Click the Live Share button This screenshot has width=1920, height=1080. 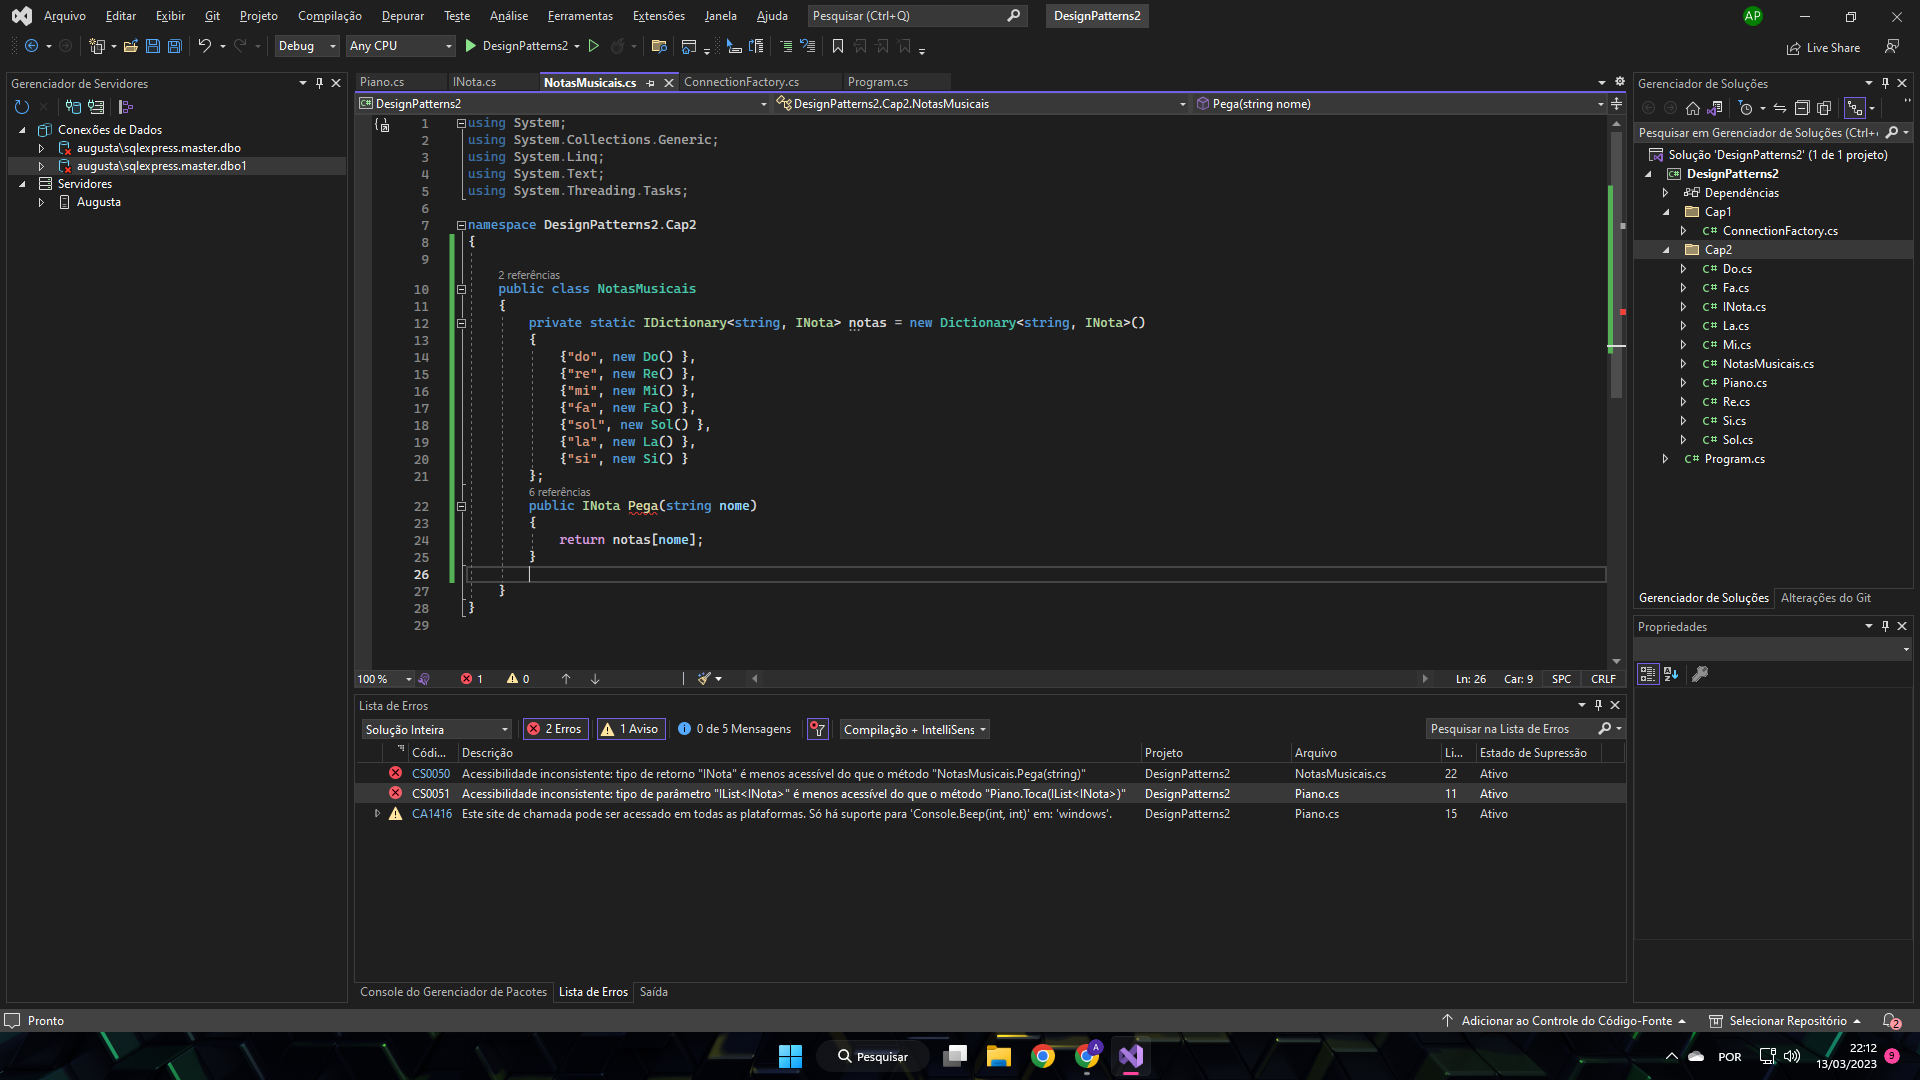pos(1823,47)
